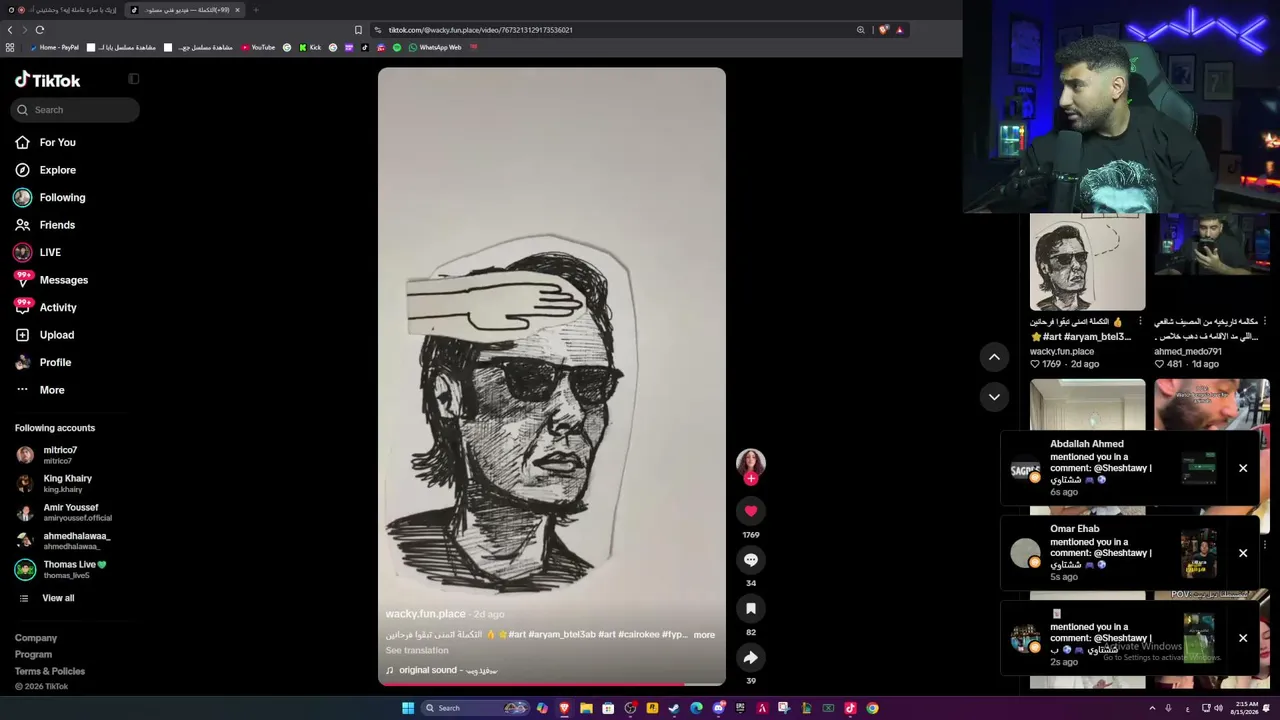Image resolution: width=1280 pixels, height=720 pixels.
Task: Go to the previous video
Action: [x=994, y=357]
